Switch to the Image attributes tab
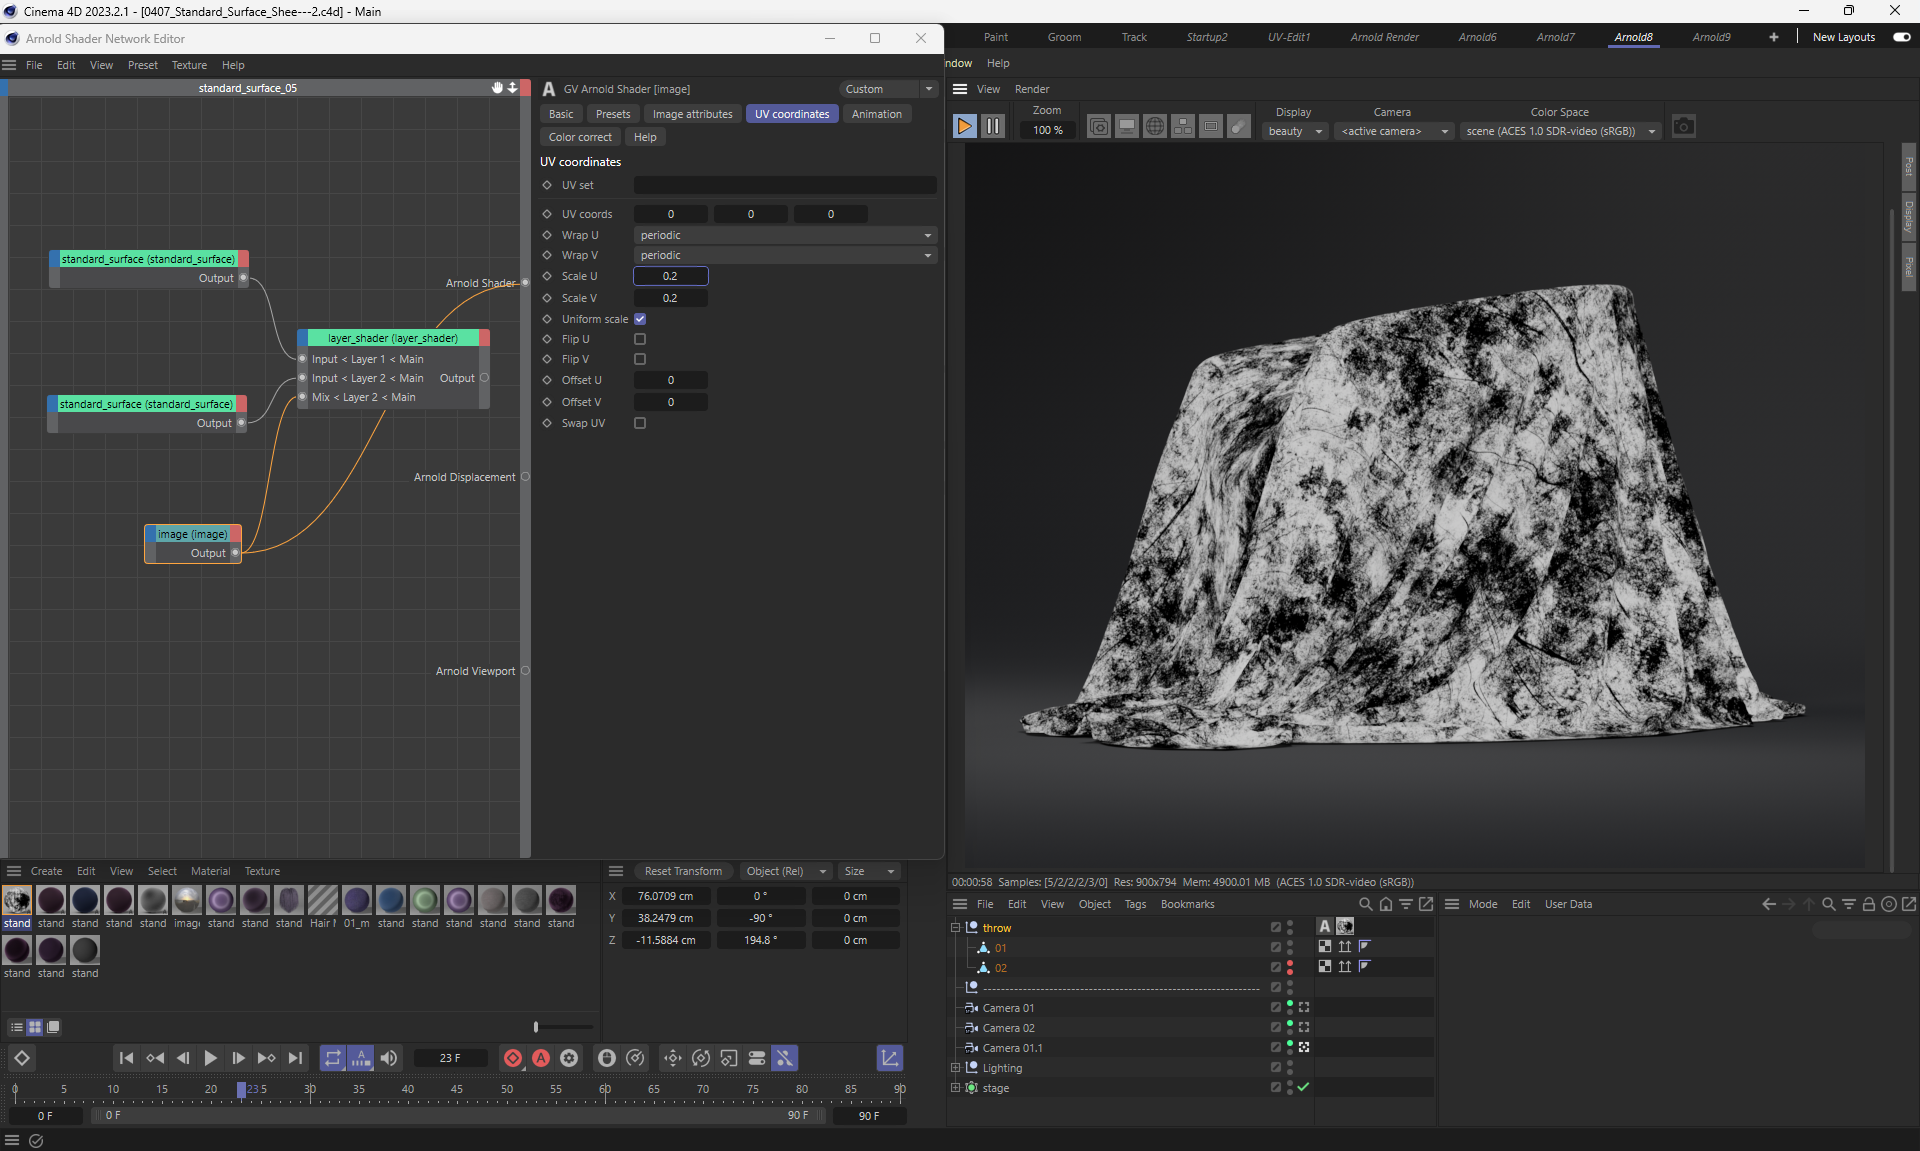This screenshot has height=1151, width=1920. 692,114
